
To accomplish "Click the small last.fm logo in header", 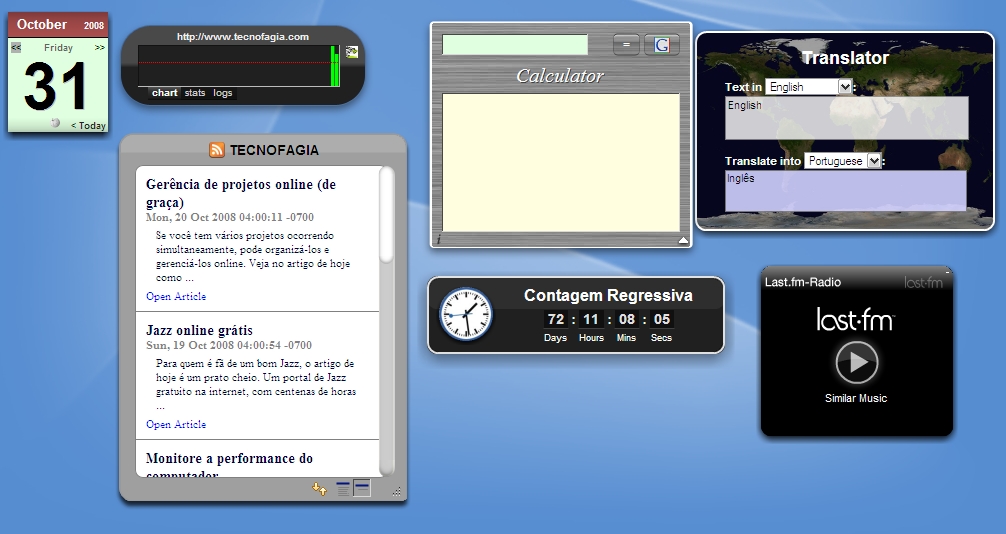I will pyautogui.click(x=923, y=282).
